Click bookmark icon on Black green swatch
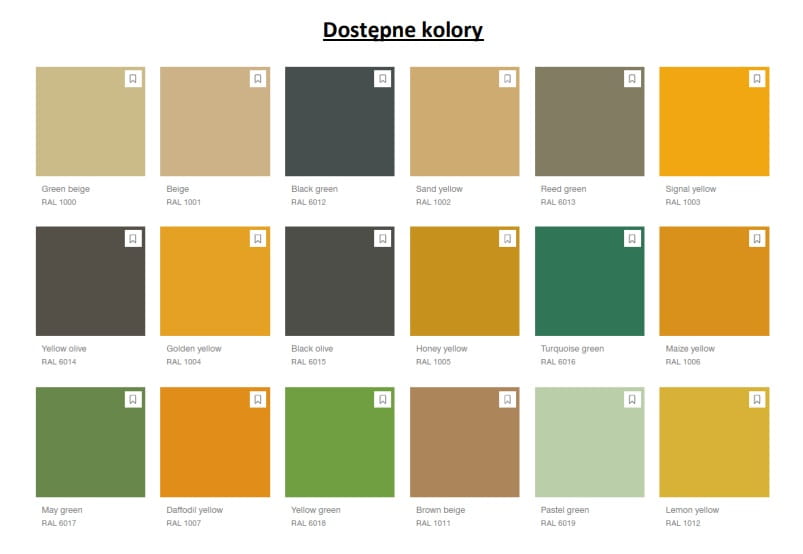The width and height of the screenshot is (803, 554). coord(382,79)
